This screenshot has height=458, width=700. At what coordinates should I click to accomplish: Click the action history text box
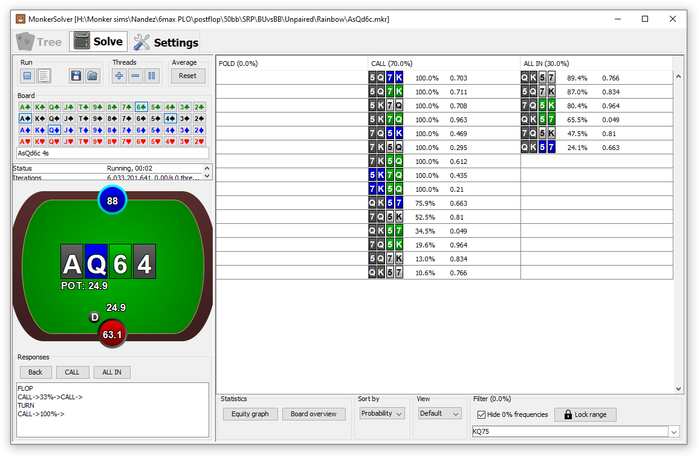click(113, 410)
